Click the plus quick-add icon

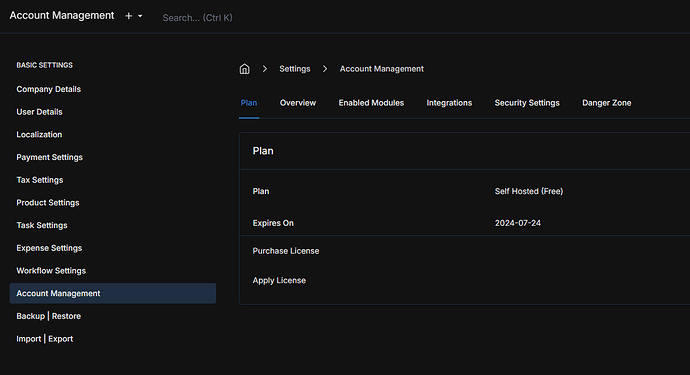click(128, 16)
